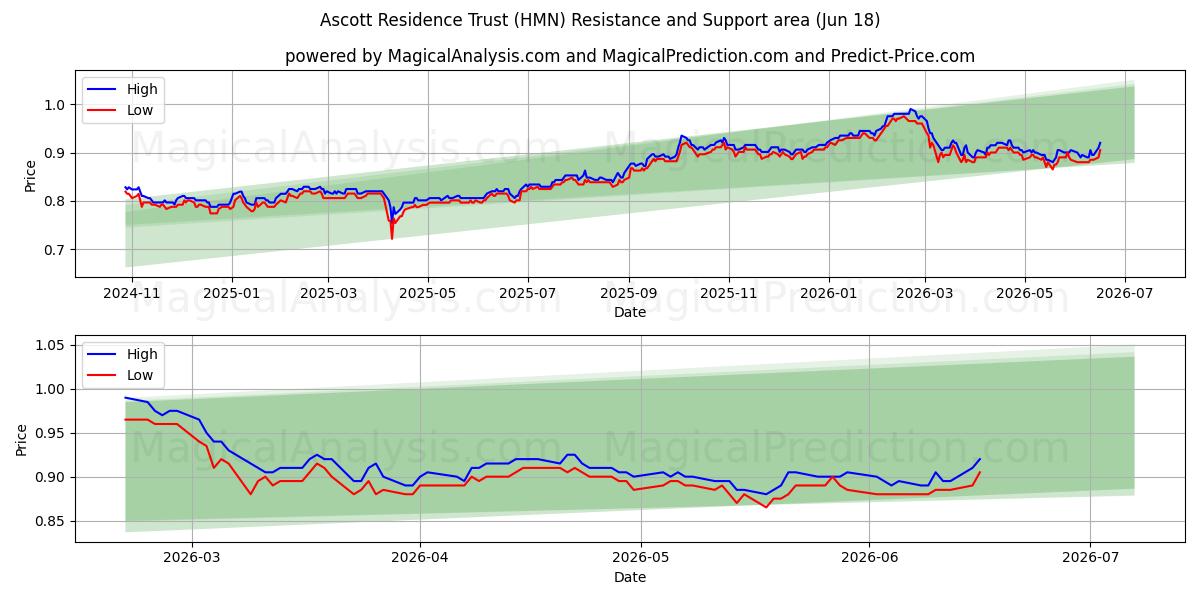Image resolution: width=1200 pixels, height=600 pixels.
Task: Click the '0.85' price tick on the bottom chart
Action: [x=52, y=521]
